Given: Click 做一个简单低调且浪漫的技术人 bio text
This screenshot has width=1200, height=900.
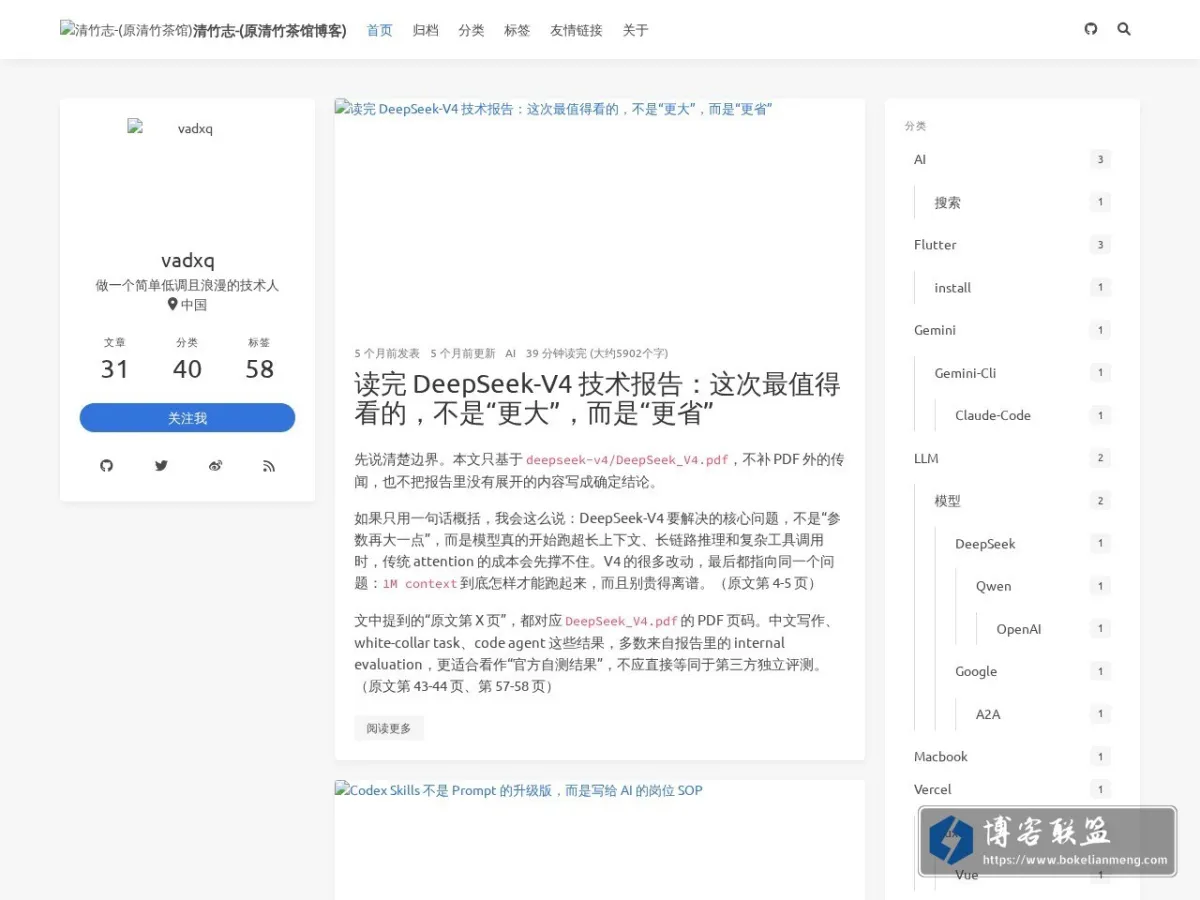Looking at the screenshot, I should (x=187, y=285).
